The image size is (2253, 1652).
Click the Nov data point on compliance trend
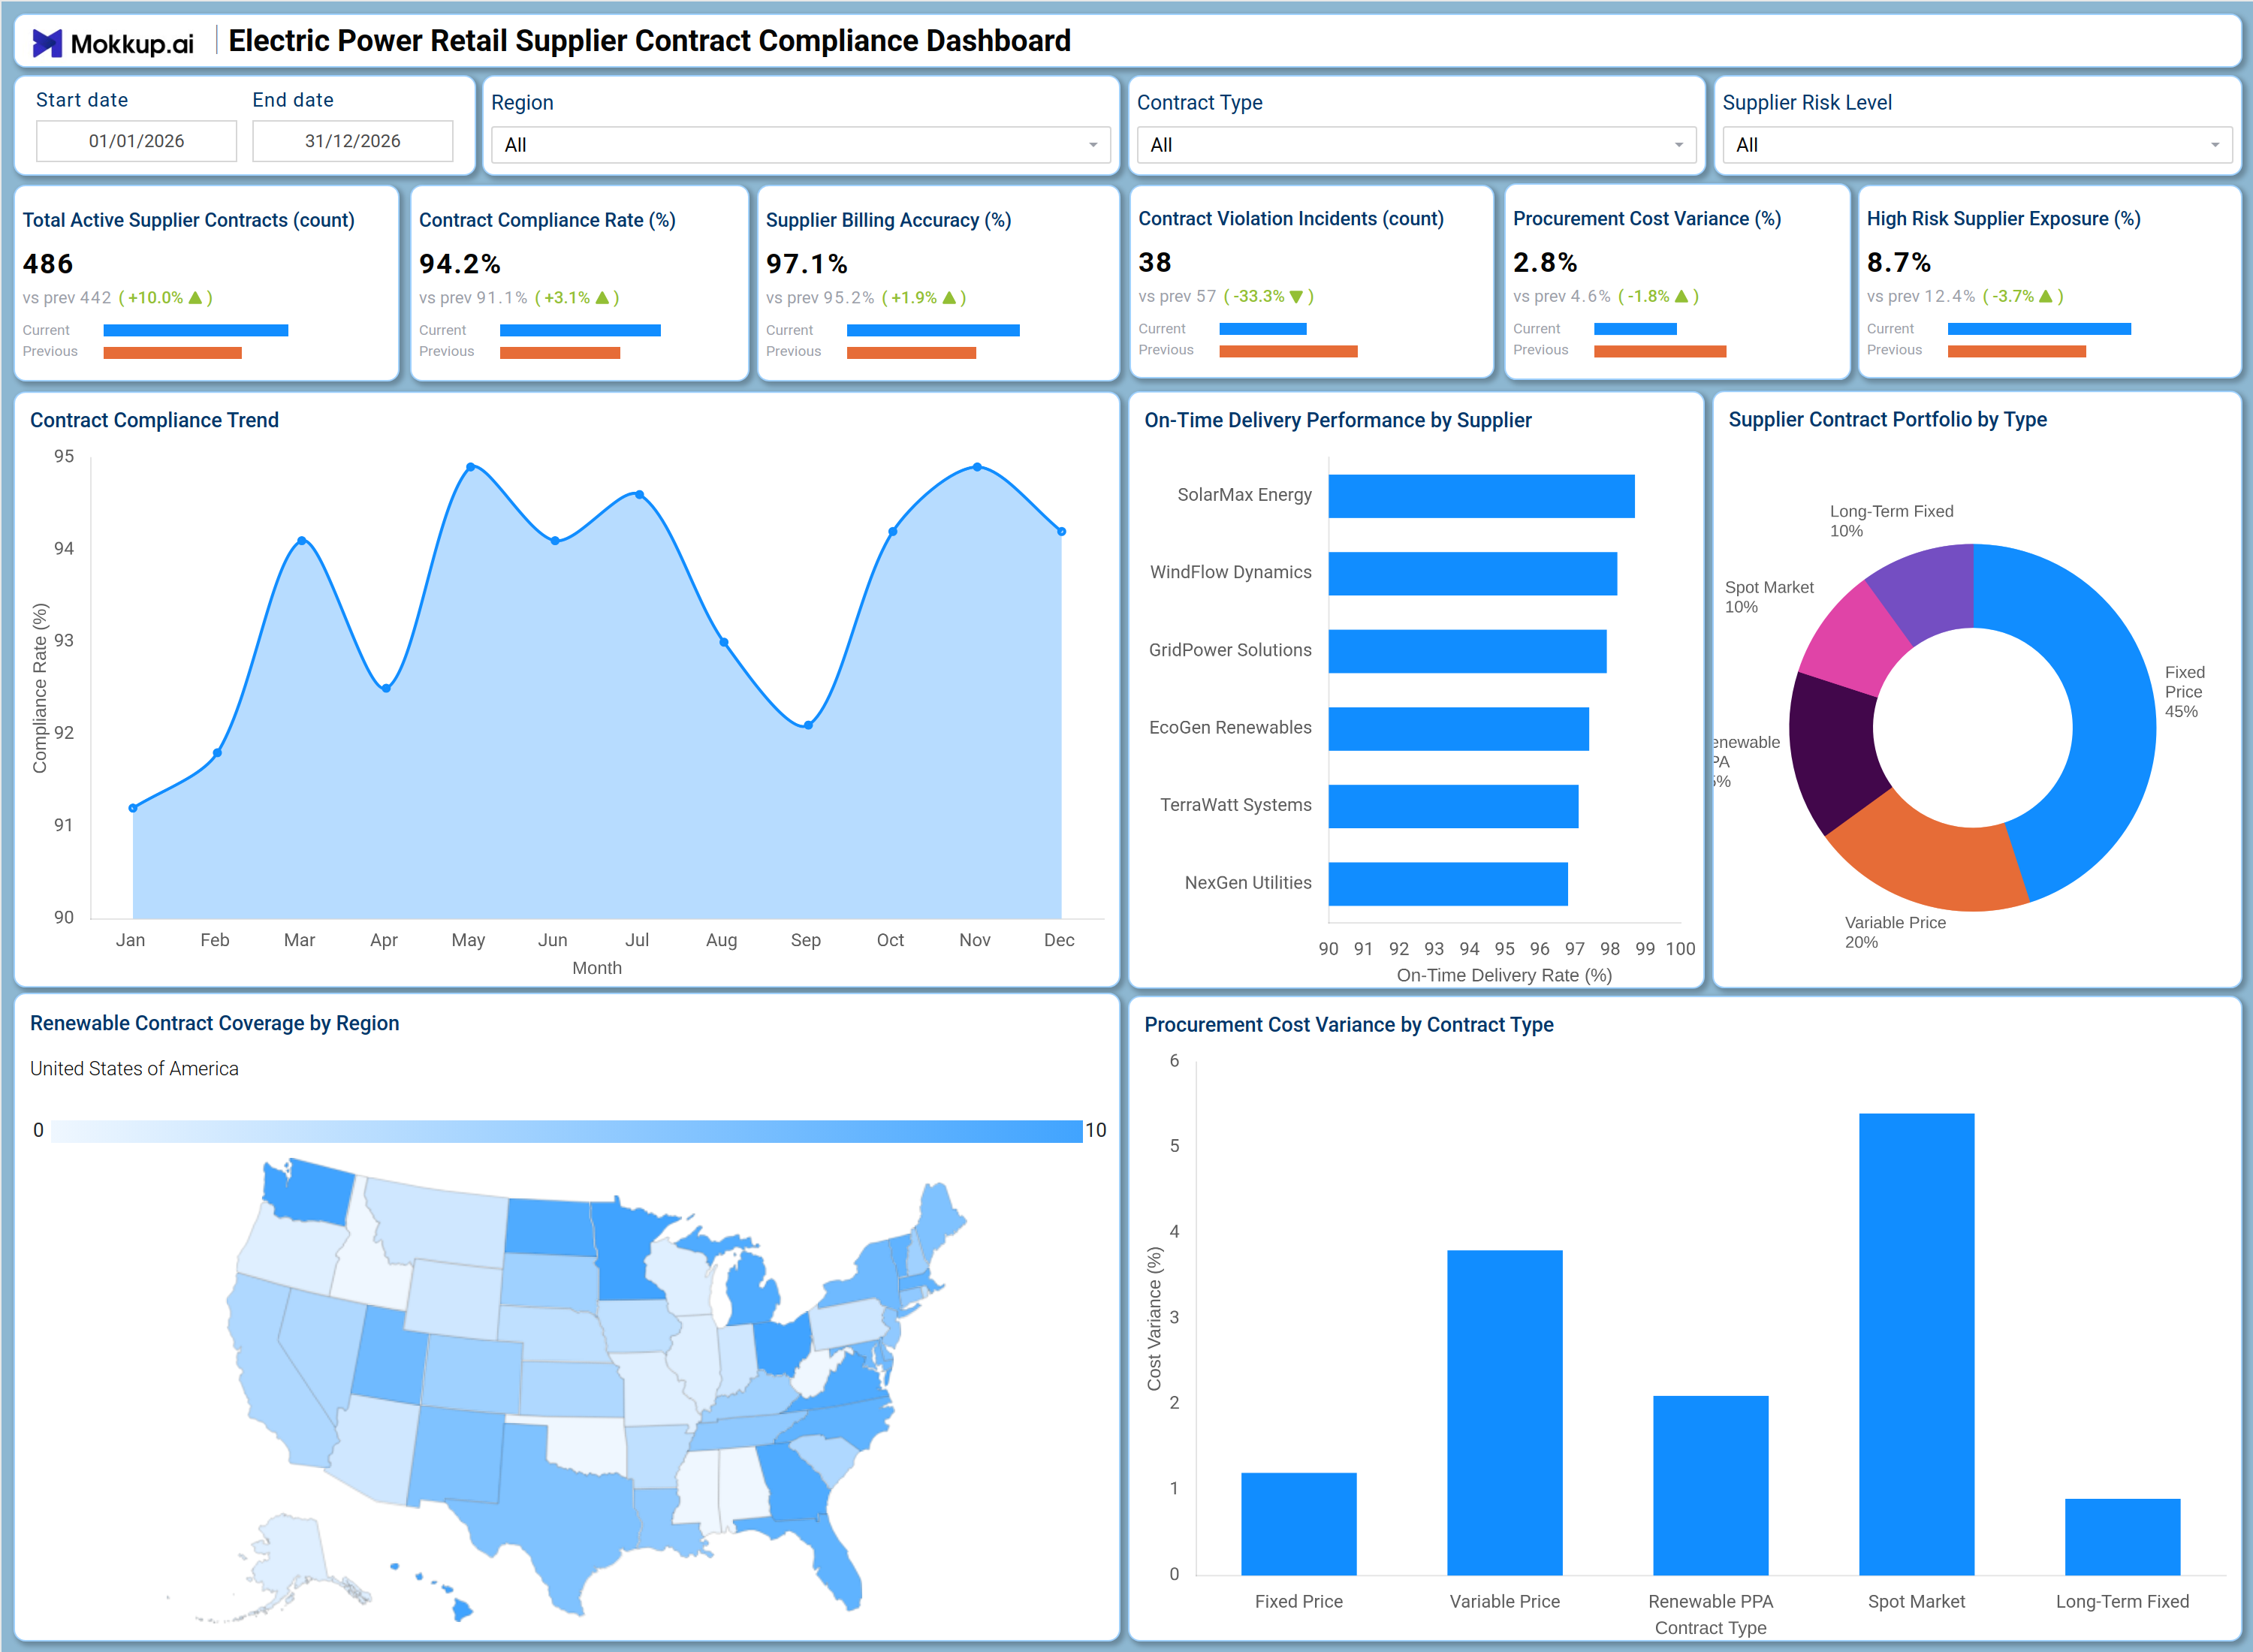[x=977, y=467]
